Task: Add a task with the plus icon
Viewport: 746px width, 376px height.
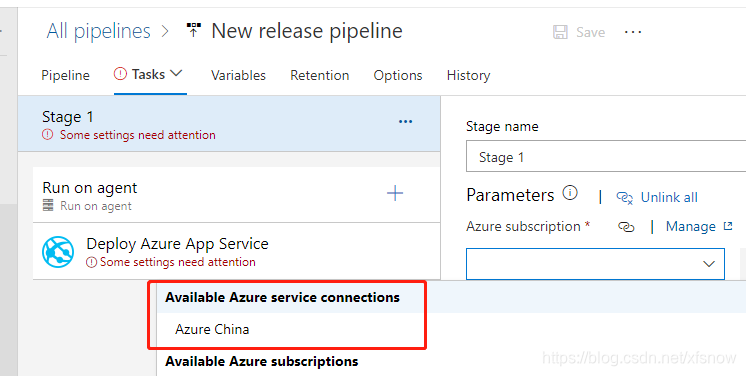Action: (x=395, y=193)
